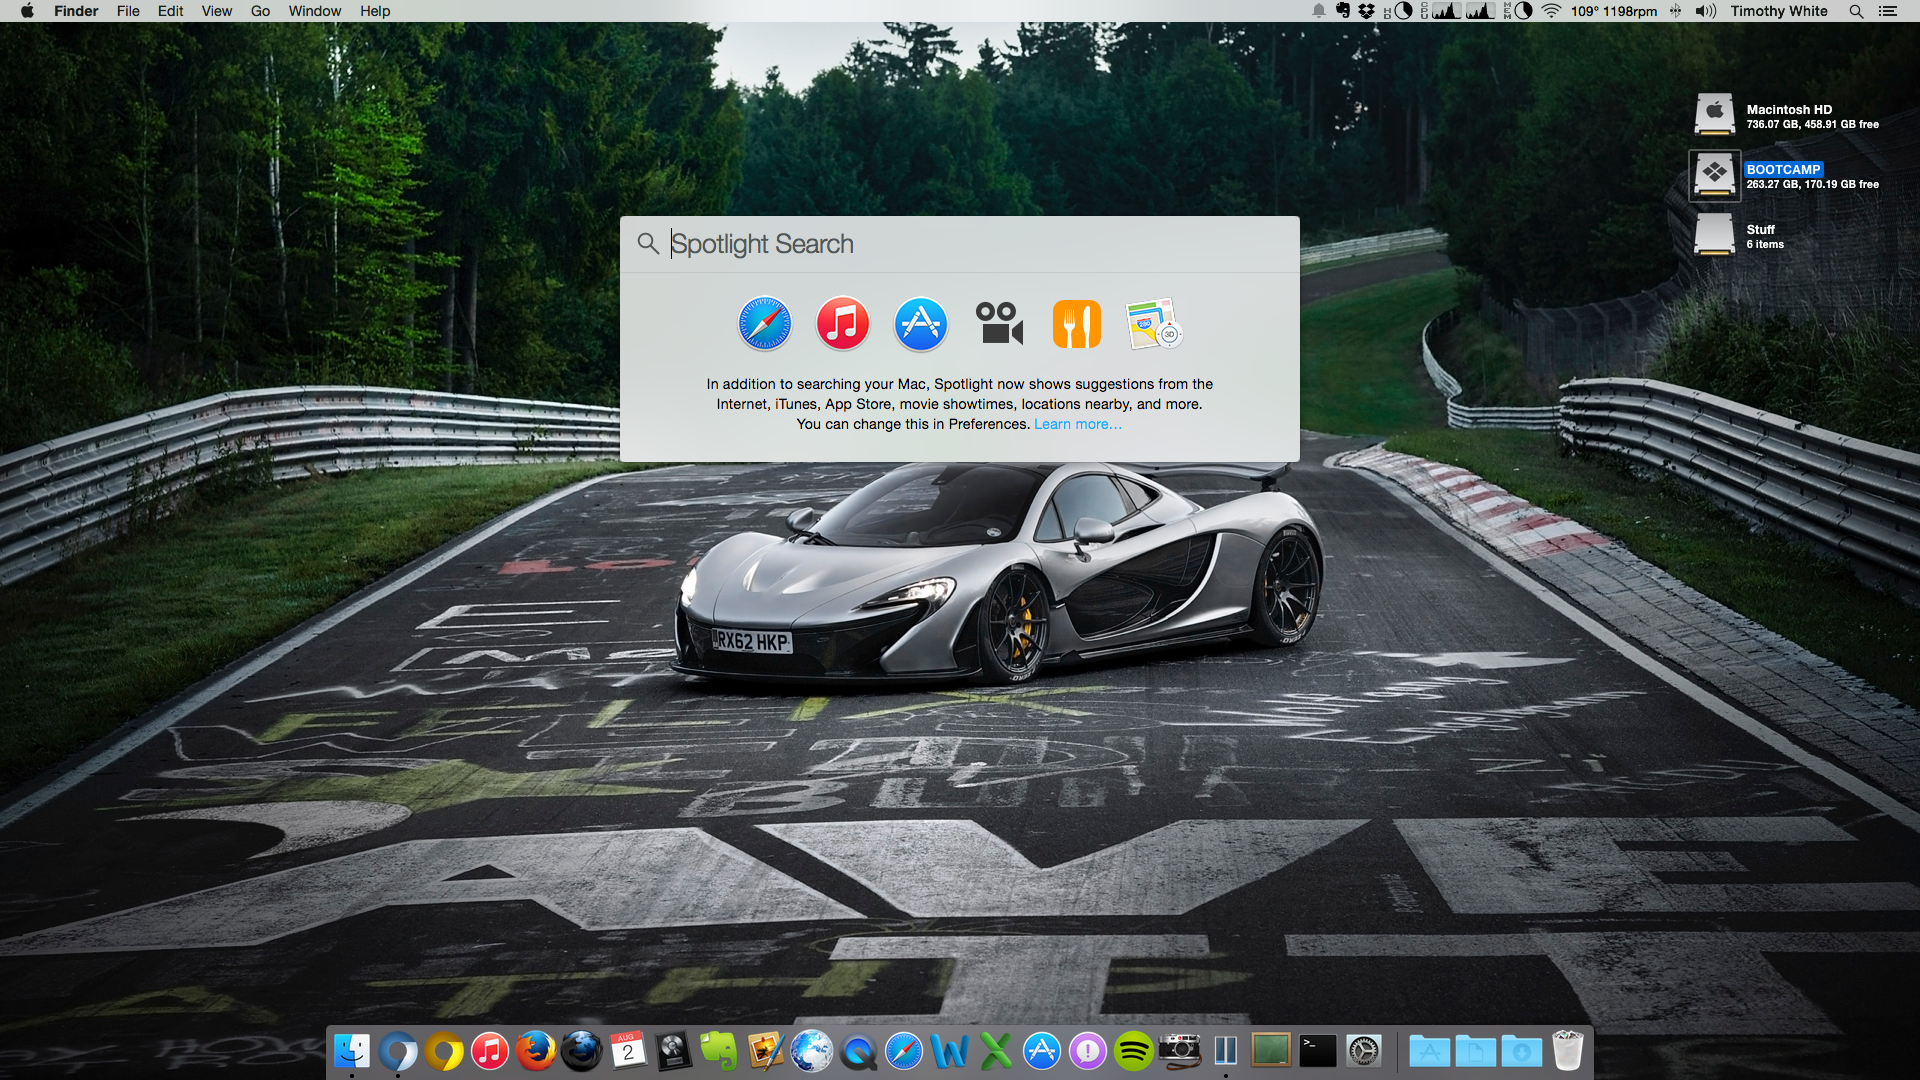Image resolution: width=1920 pixels, height=1080 pixels.
Task: Open the camera app icon in Dock
Action: pyautogui.click(x=1180, y=1051)
